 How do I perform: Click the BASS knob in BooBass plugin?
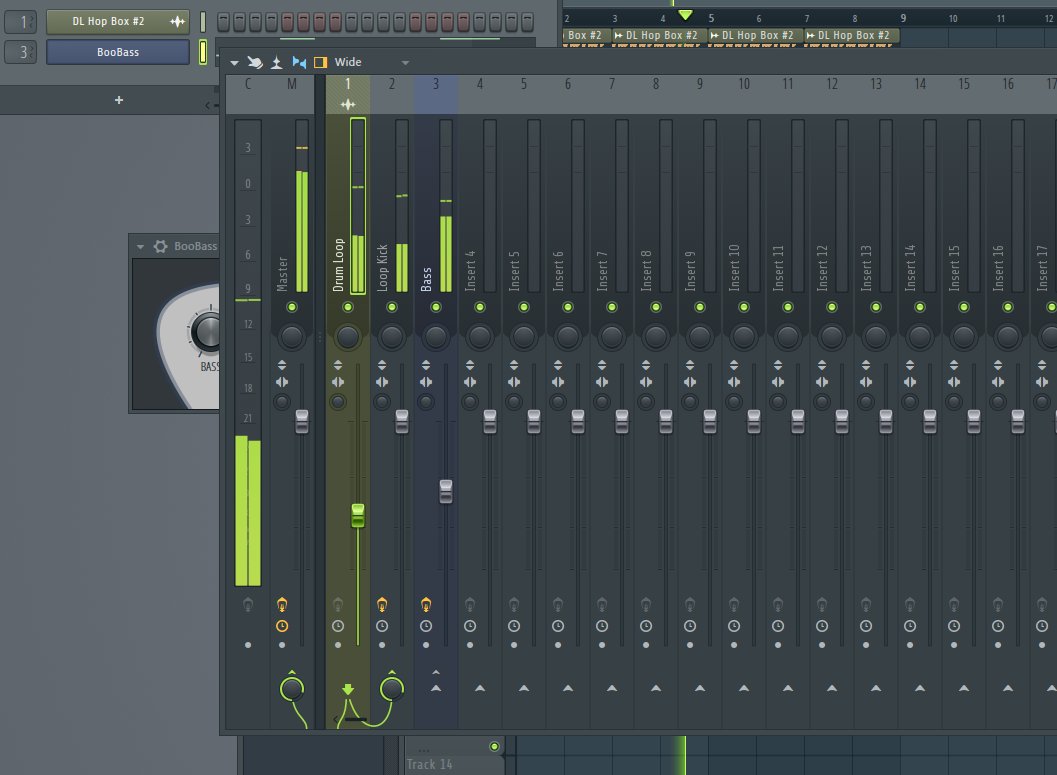pos(206,331)
